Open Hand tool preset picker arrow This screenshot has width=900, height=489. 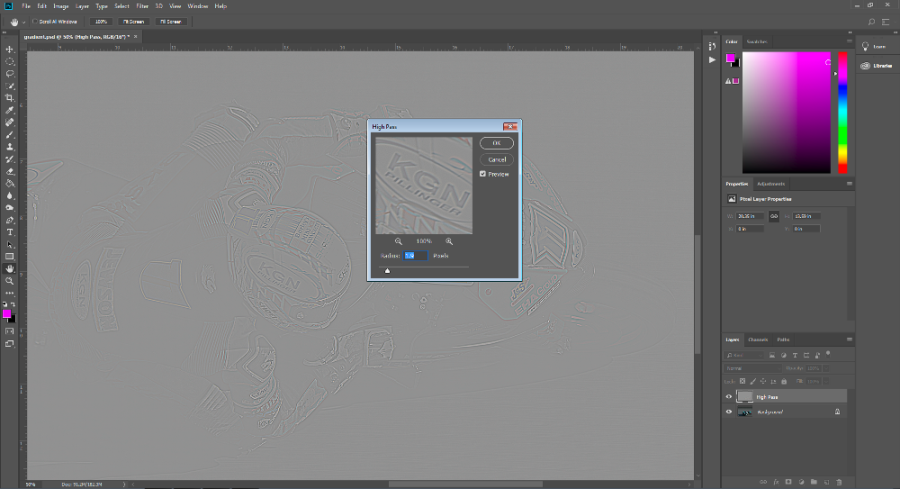pos(24,22)
